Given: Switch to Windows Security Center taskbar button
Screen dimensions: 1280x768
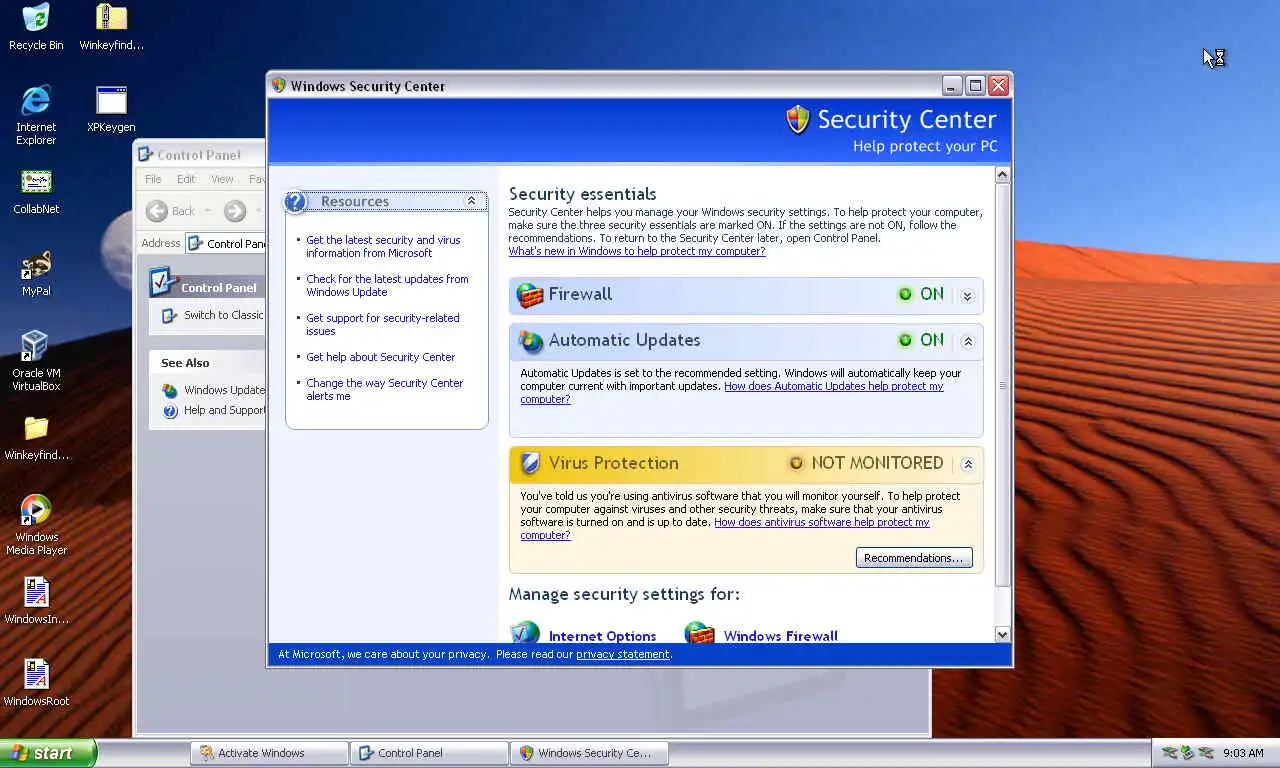Looking at the screenshot, I should pos(590,753).
